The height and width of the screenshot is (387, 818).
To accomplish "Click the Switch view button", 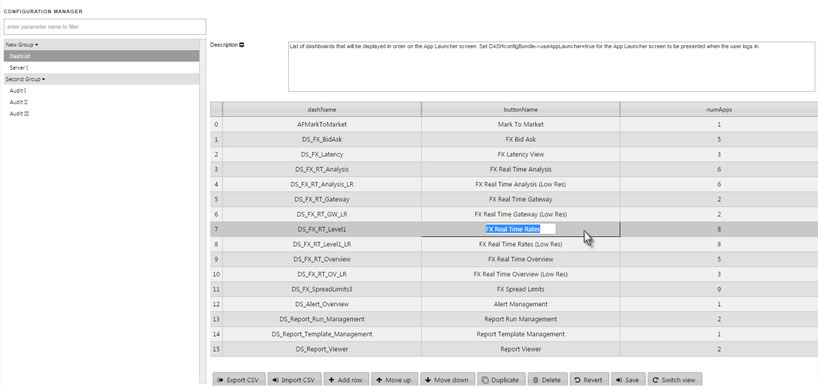I will tap(674, 380).
